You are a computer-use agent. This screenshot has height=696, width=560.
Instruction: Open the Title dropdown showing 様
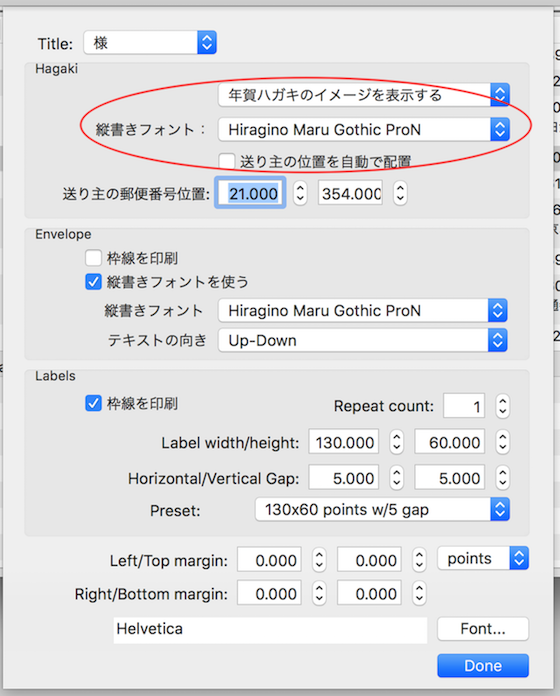150,43
